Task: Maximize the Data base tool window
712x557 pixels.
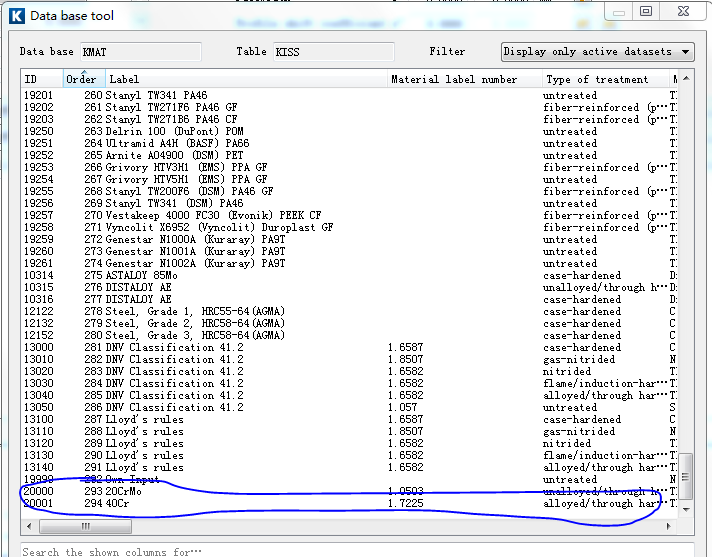Action: [x=646, y=11]
